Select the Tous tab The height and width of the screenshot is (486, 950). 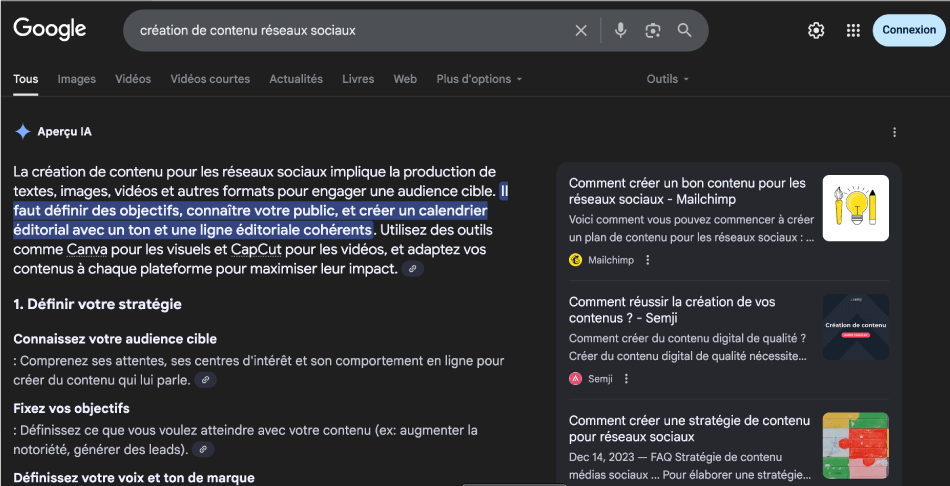[x=25, y=79]
